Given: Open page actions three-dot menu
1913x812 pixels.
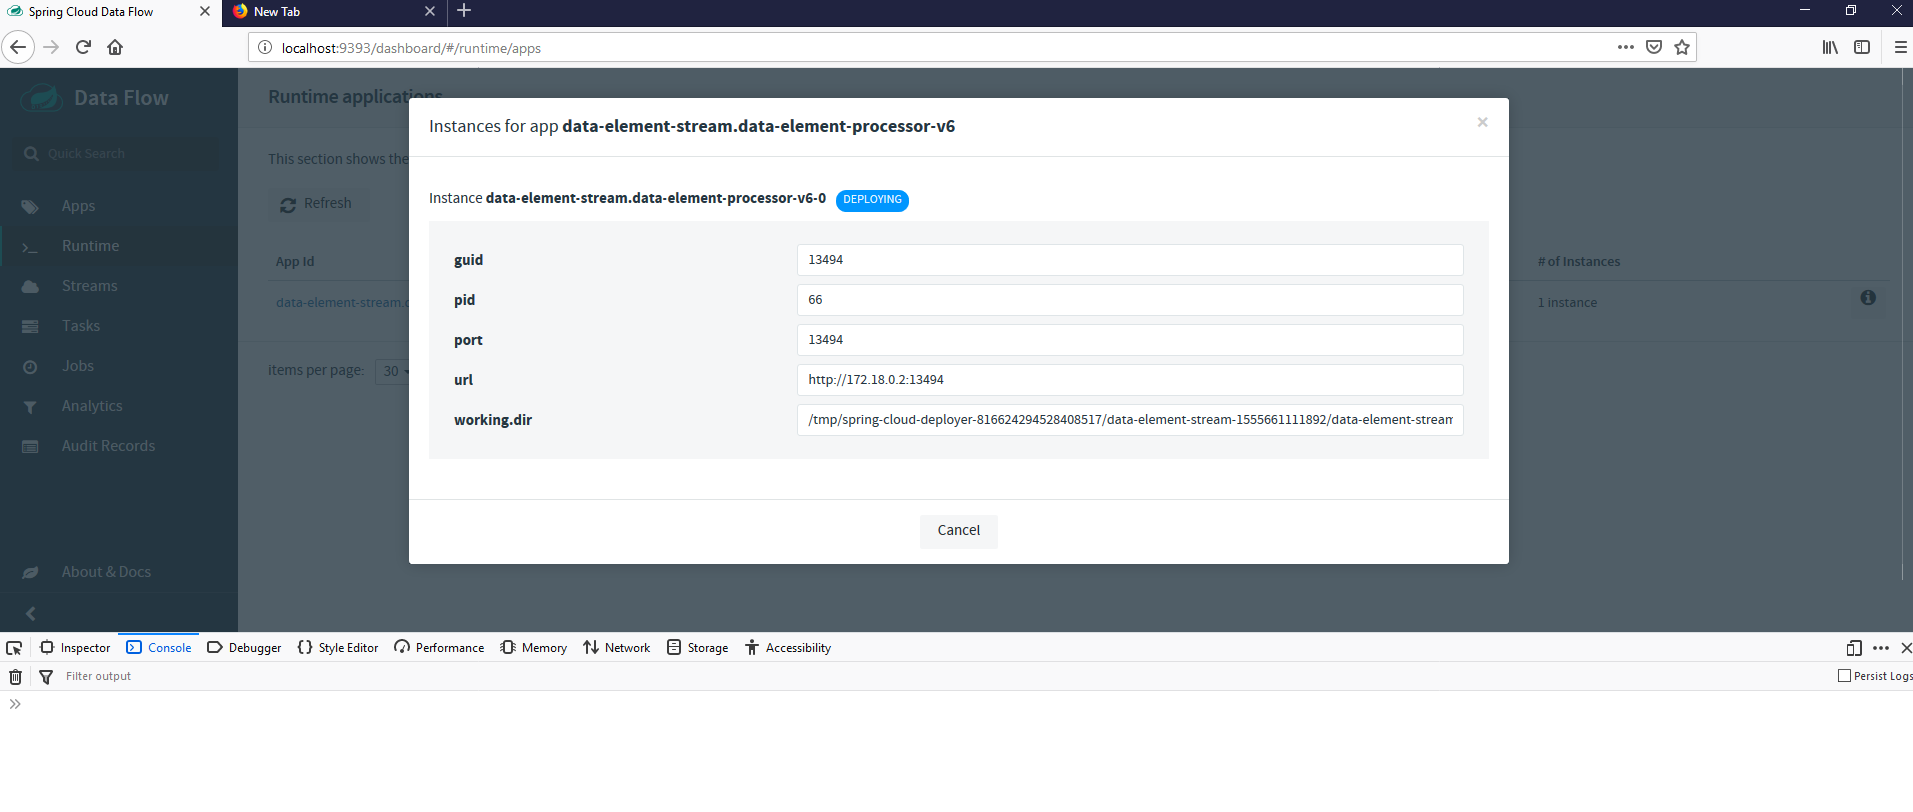Looking at the screenshot, I should tap(1626, 47).
